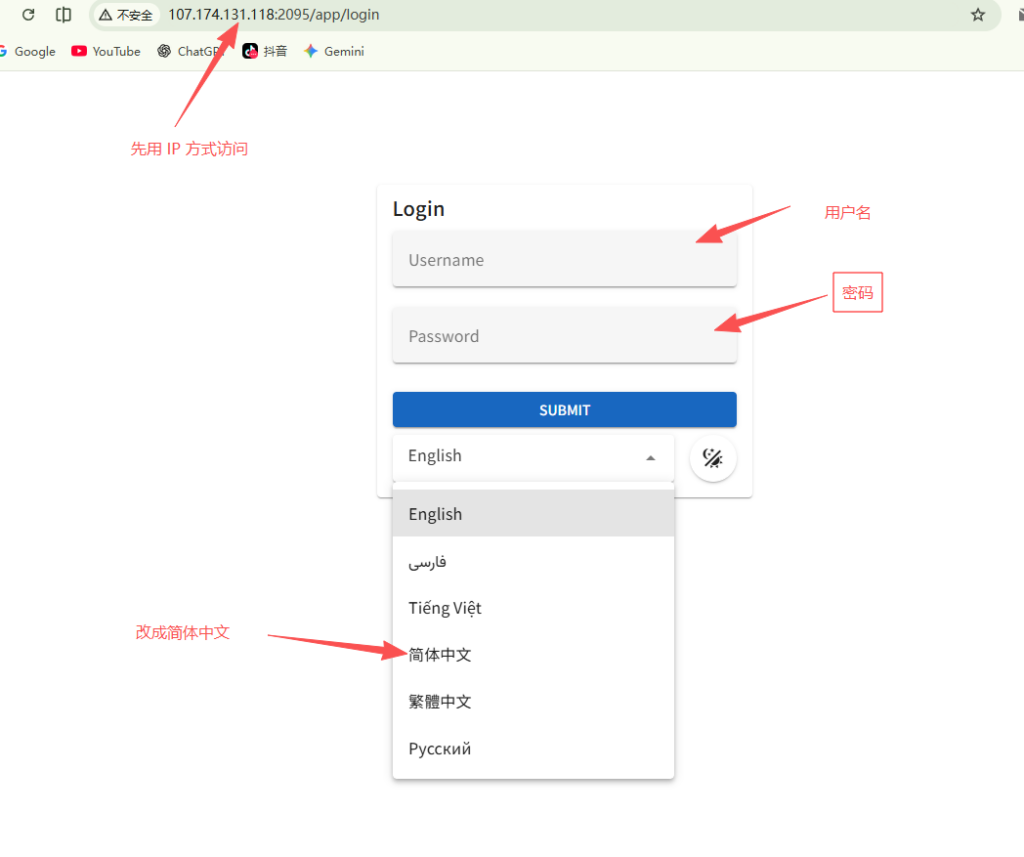Click the split screen icon beside reload

63,15
